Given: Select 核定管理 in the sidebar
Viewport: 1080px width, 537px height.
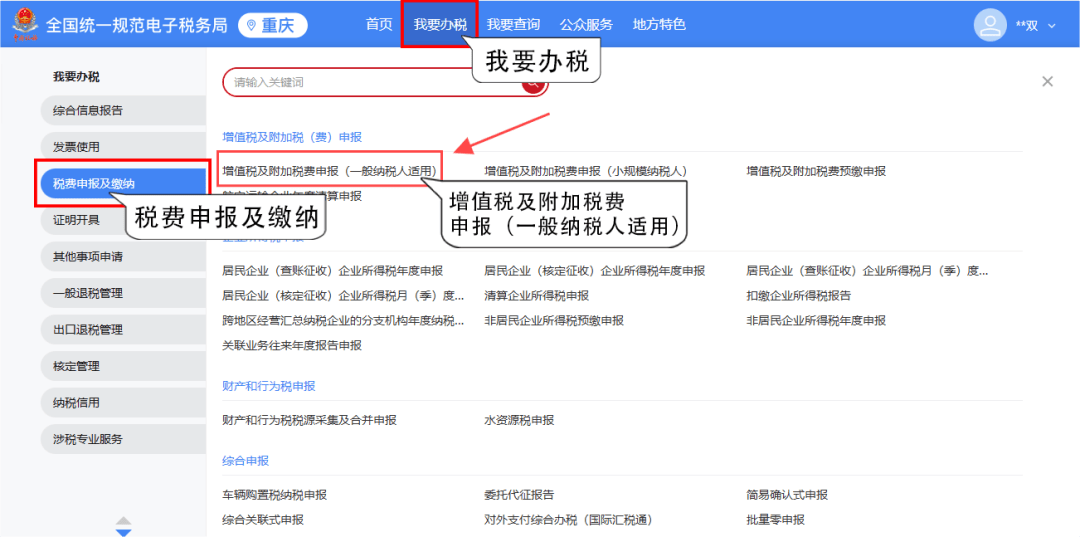Looking at the screenshot, I should pos(123,366).
